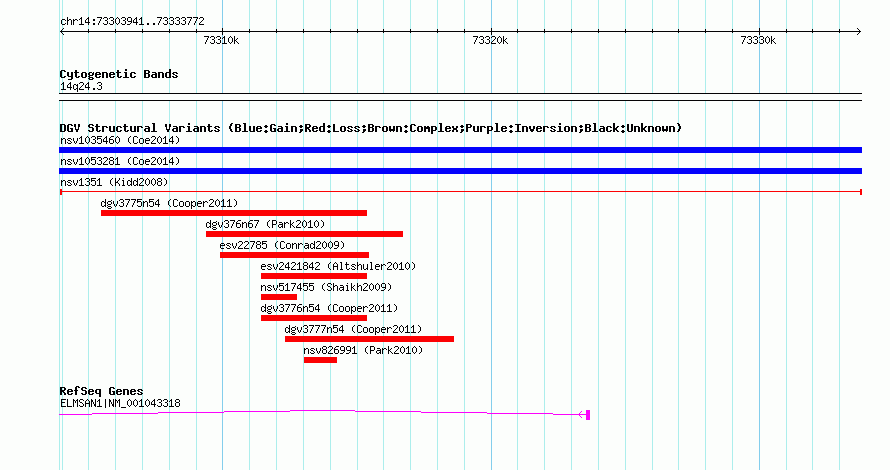Click the red dgv376n67 loss bar

coord(304,234)
